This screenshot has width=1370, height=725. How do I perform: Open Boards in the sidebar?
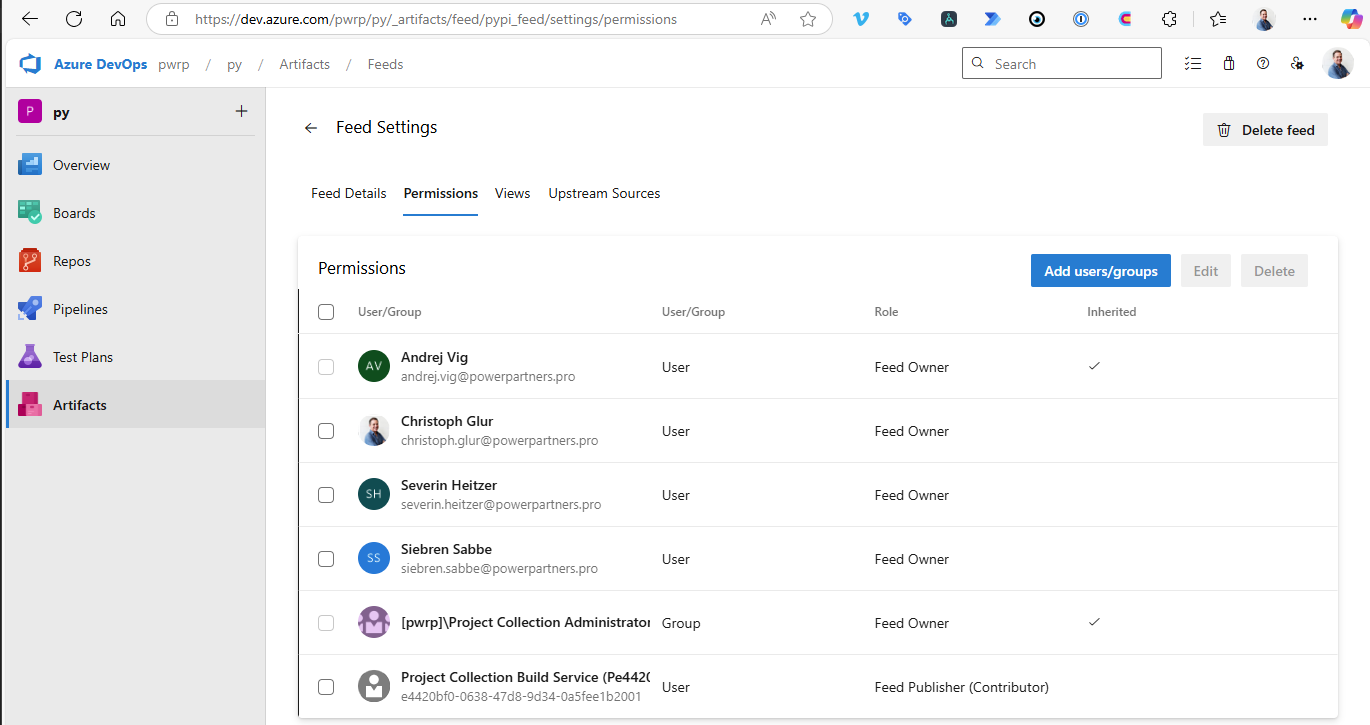[x=135, y=213]
